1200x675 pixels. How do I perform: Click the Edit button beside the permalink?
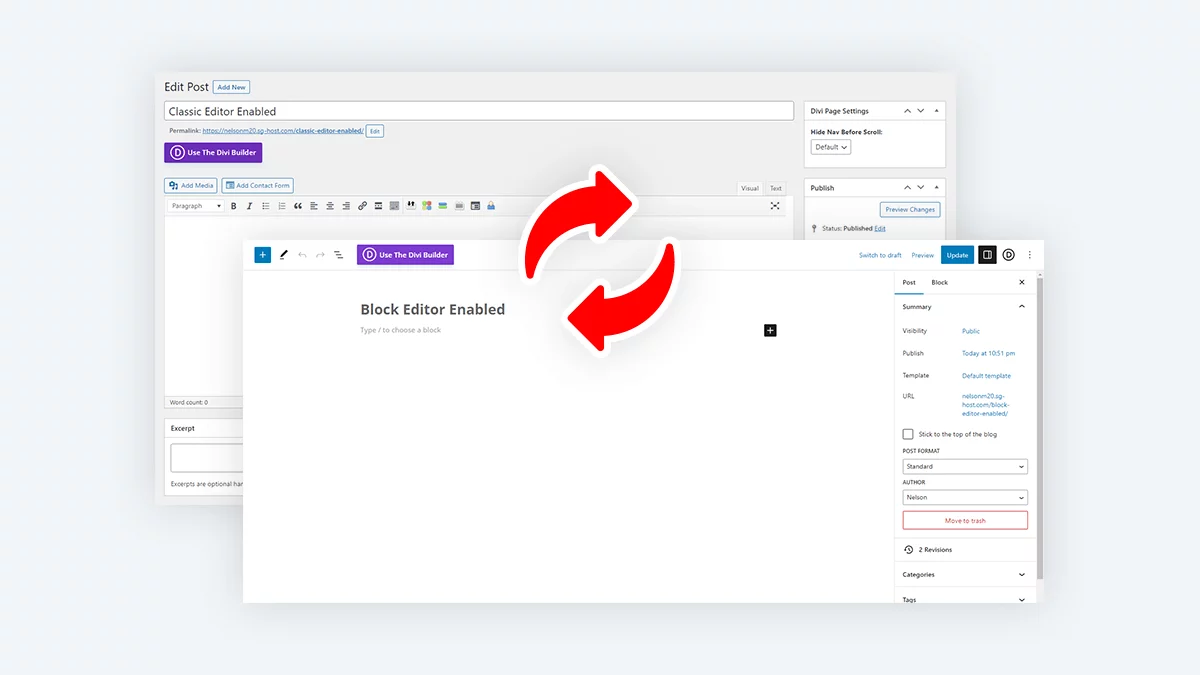point(374,131)
